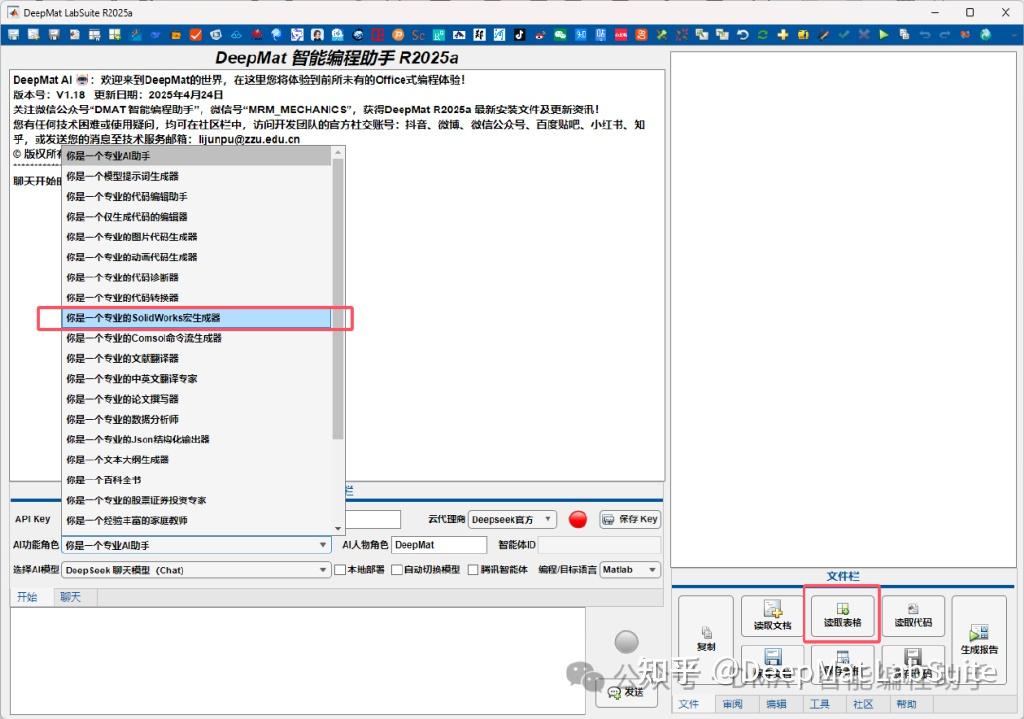Click the 读取文档 button
Screen dimensions: 1024x719
773,616
